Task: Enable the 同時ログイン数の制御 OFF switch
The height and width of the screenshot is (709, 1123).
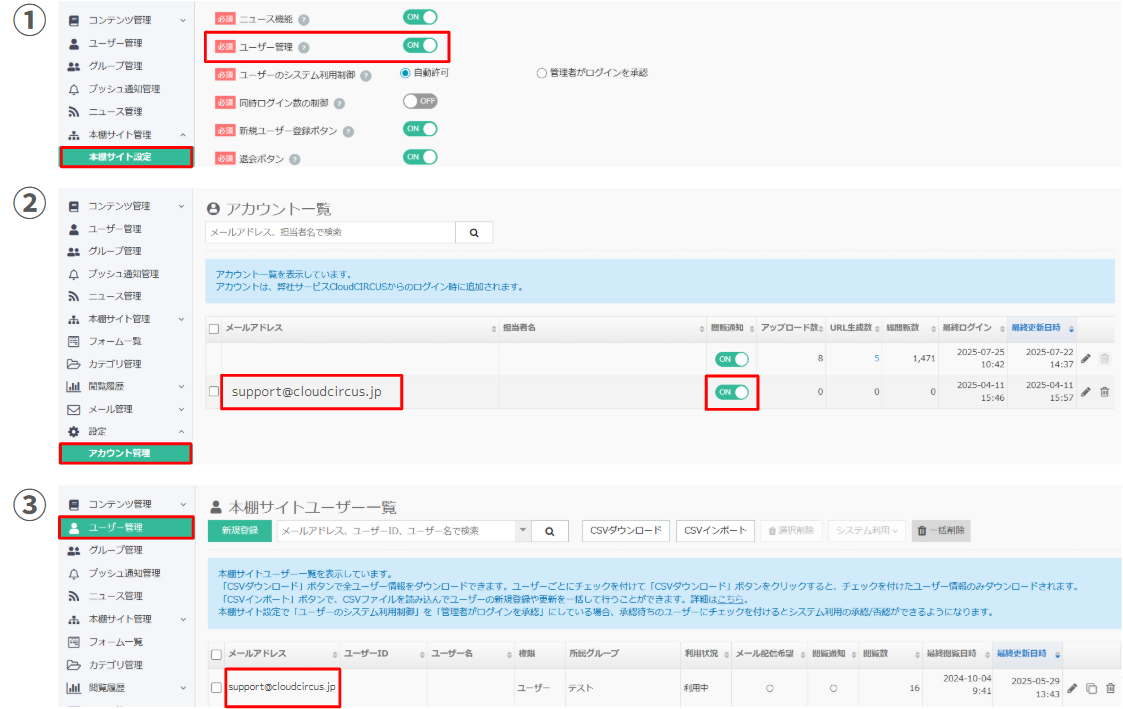Action: click(420, 101)
